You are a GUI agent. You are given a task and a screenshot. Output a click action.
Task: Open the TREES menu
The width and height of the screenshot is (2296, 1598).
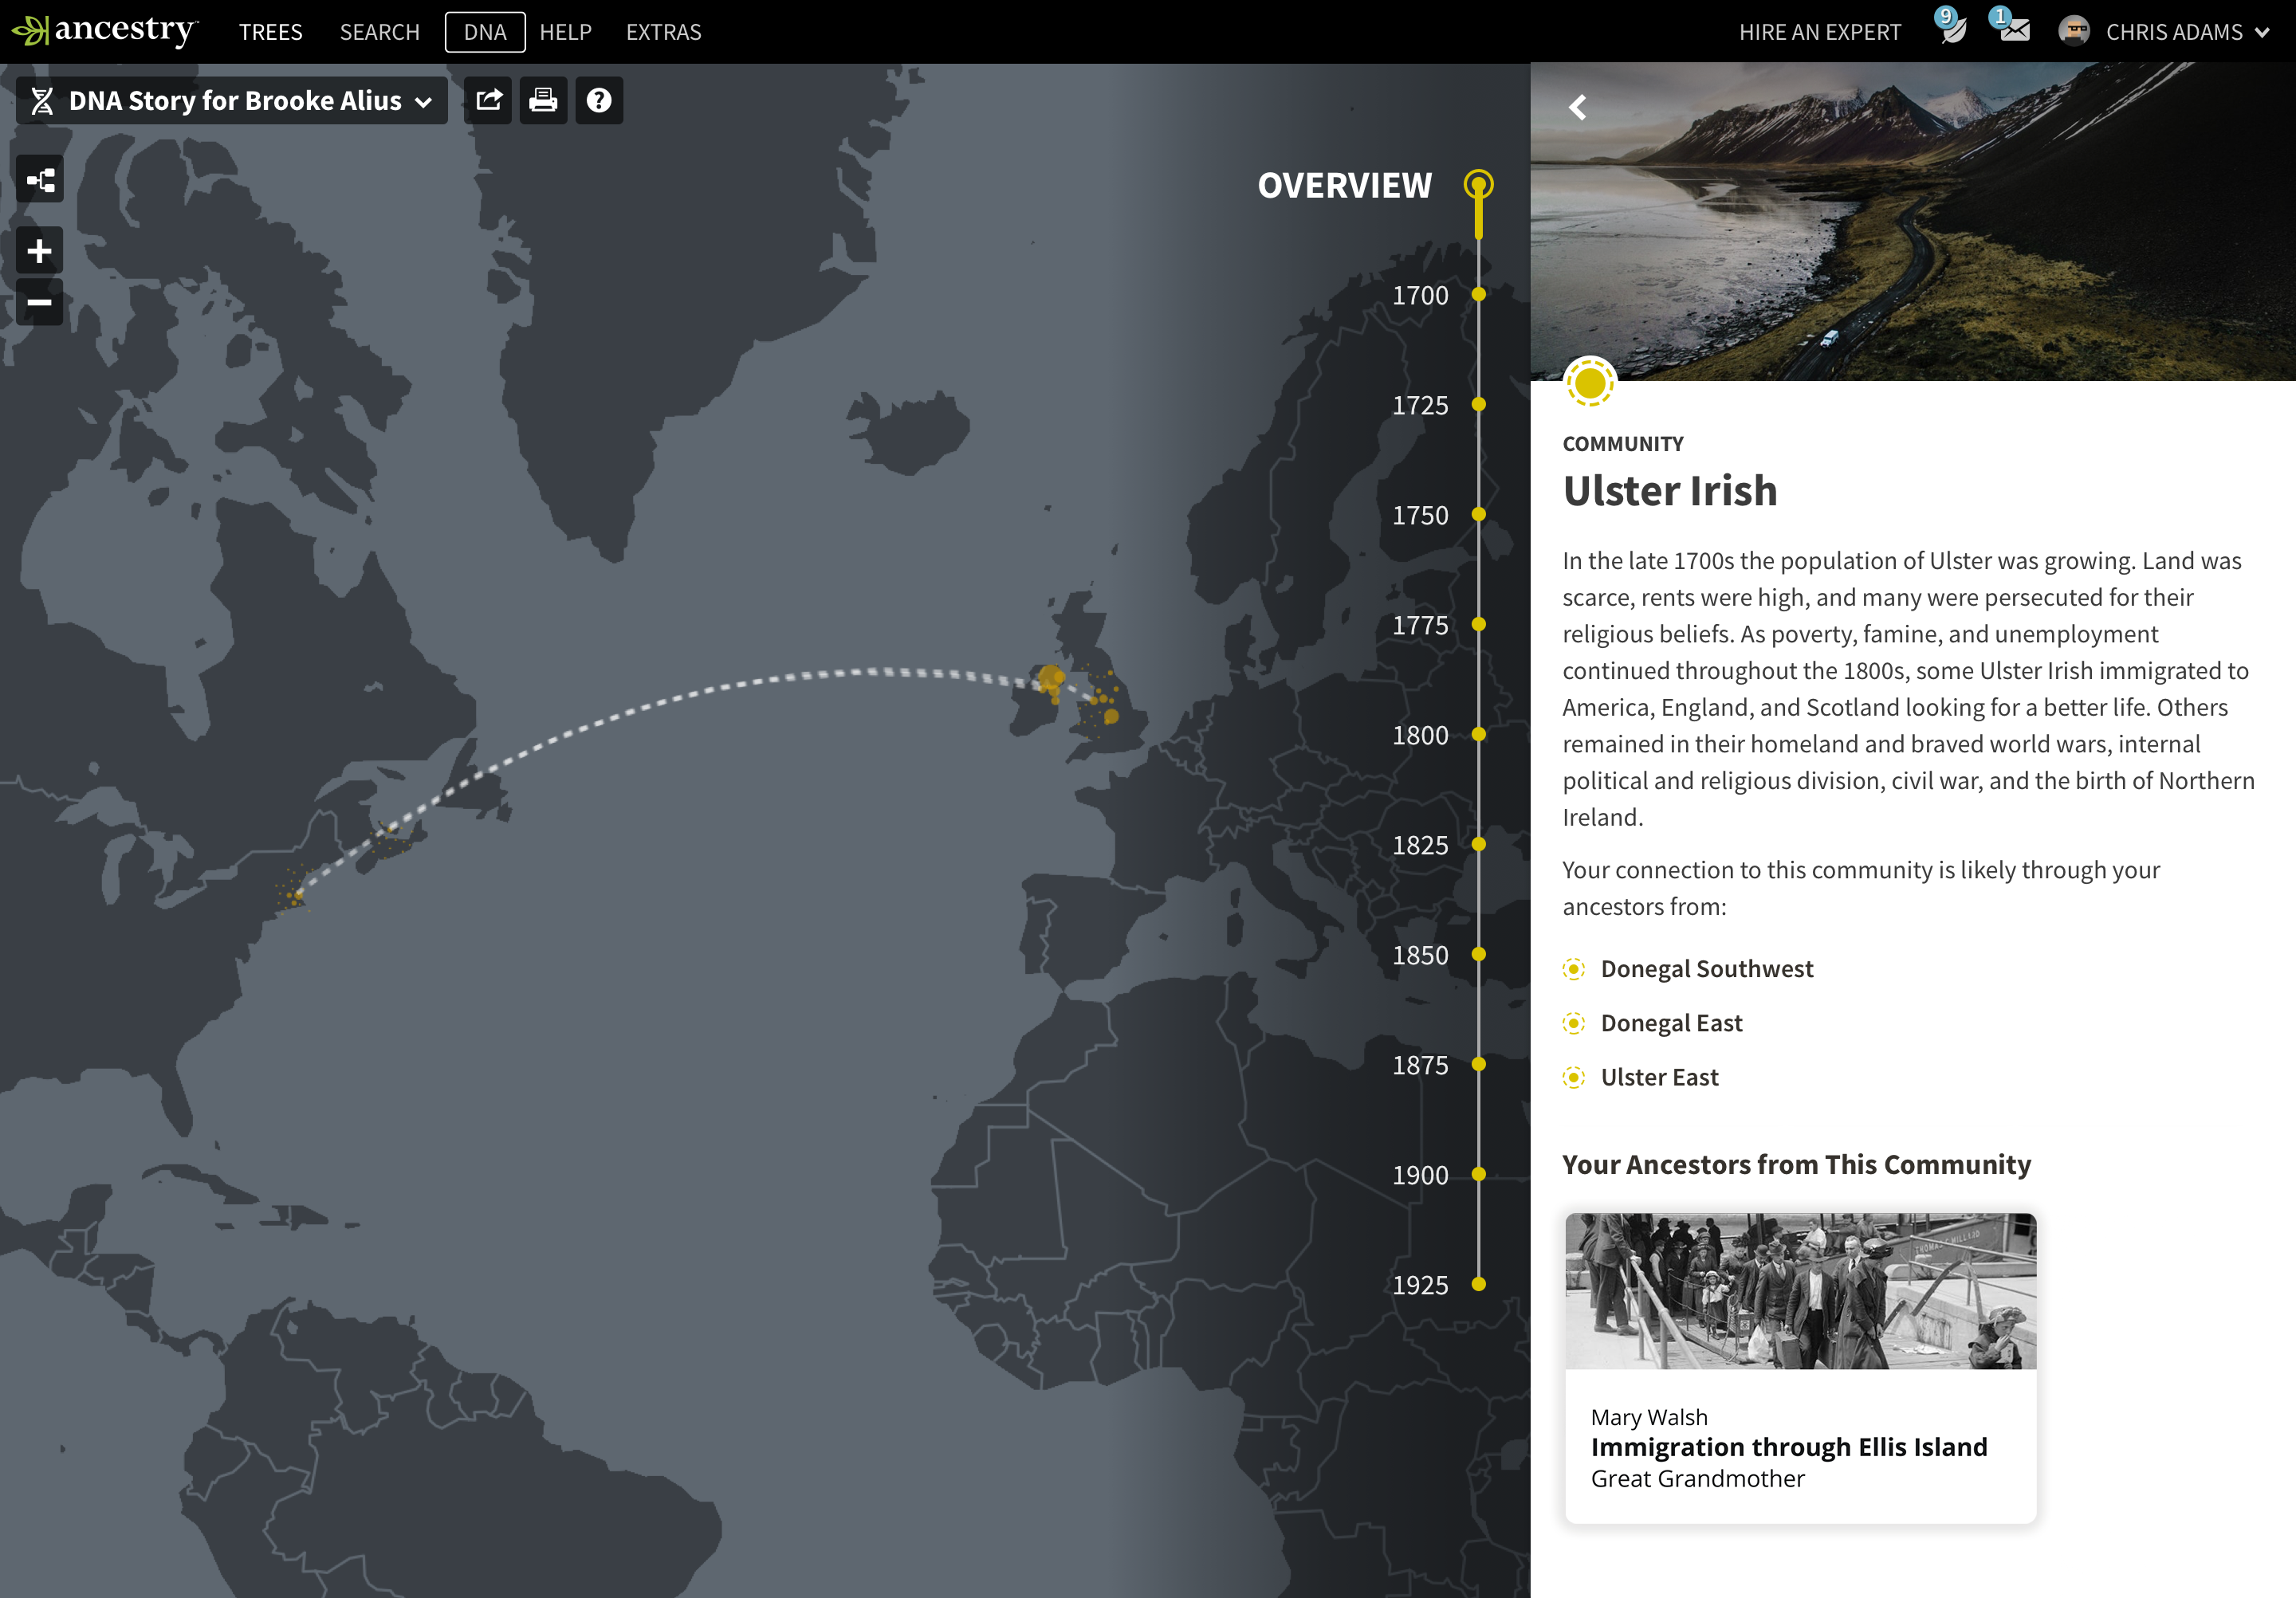pyautogui.click(x=270, y=32)
